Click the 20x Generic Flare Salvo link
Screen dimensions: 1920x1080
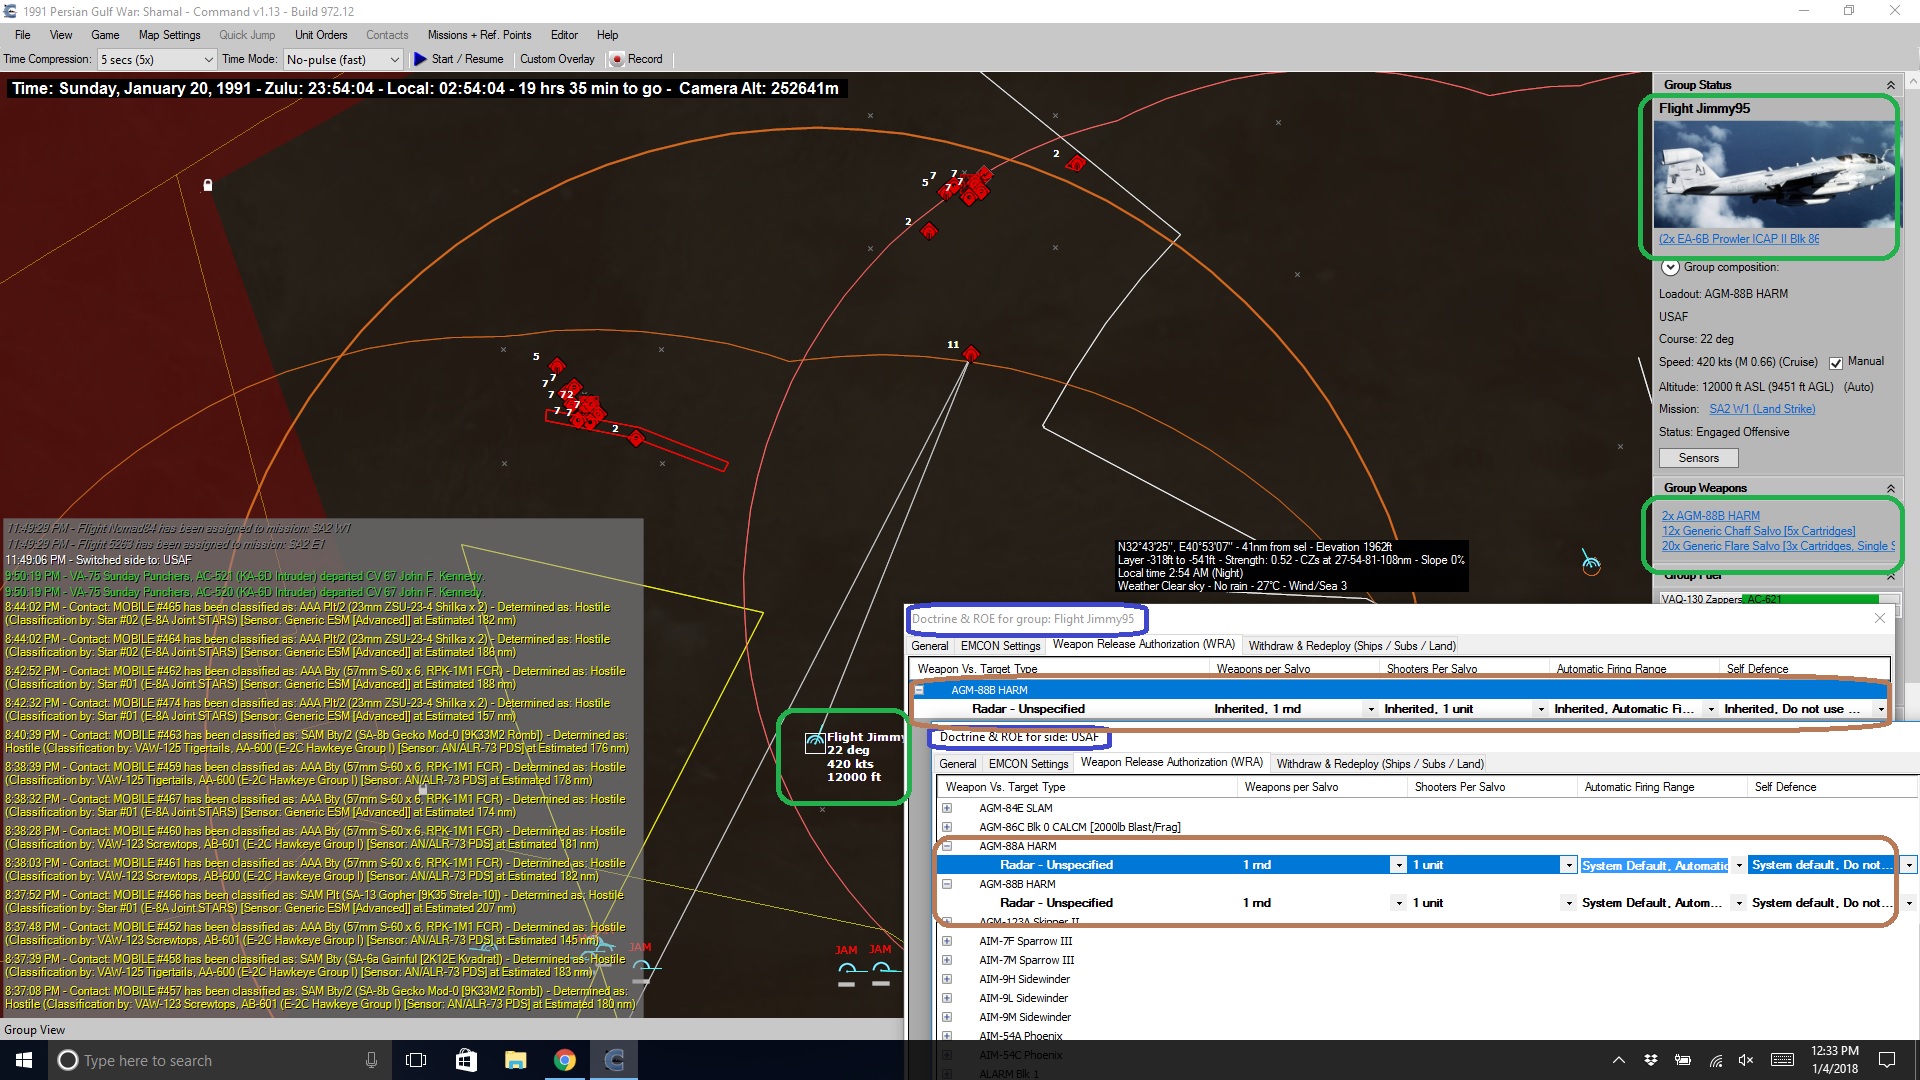point(1776,546)
